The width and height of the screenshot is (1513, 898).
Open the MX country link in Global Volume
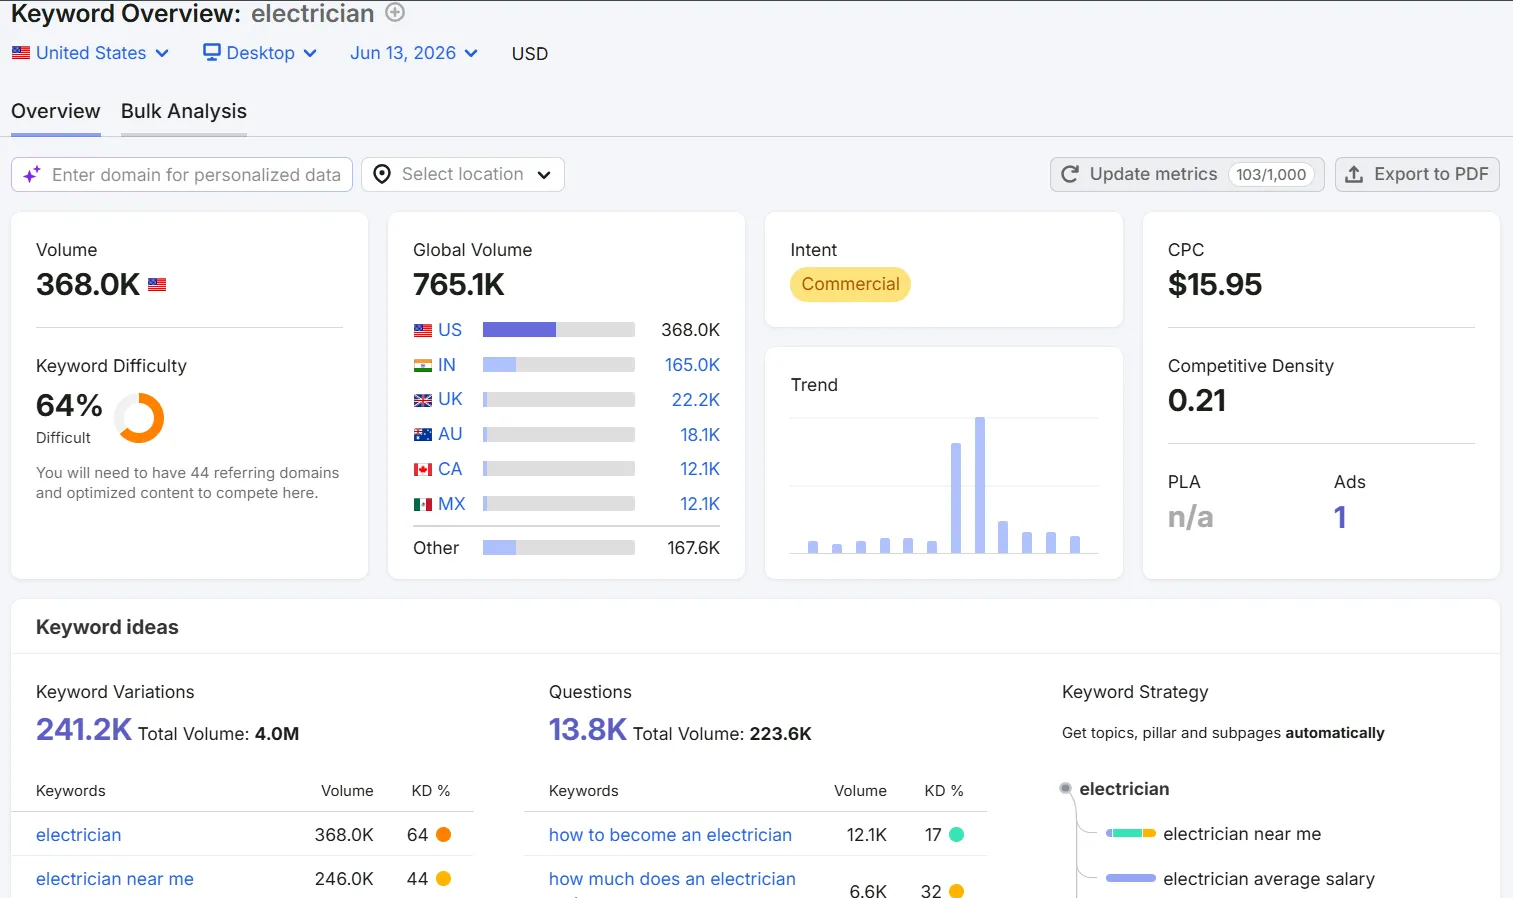point(452,504)
